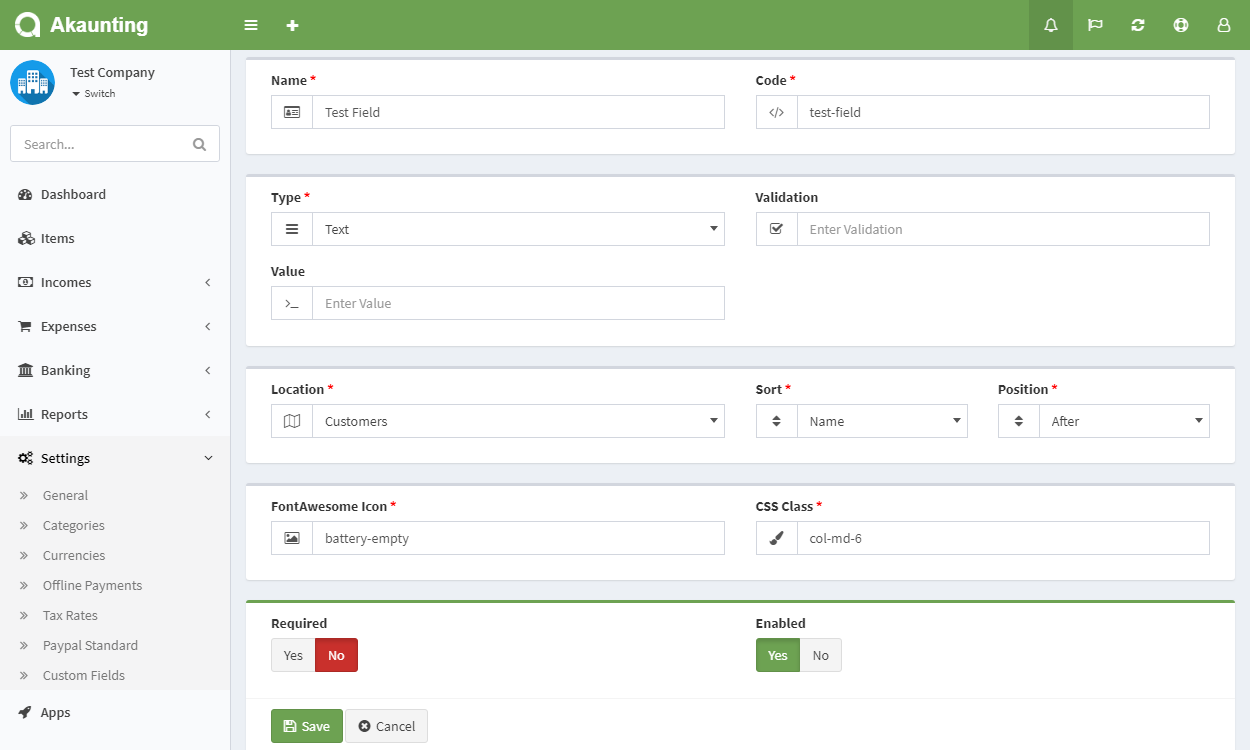Click the Test Company building avatar

33,82
